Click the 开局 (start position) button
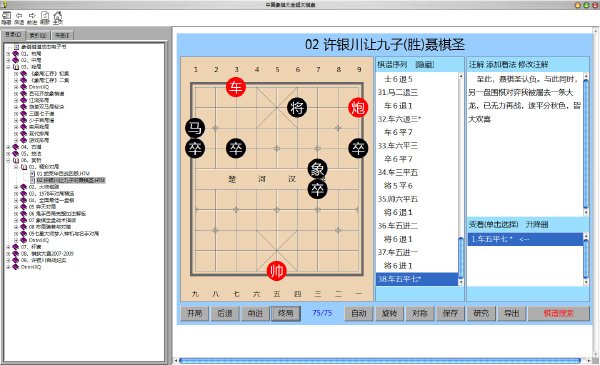The image size is (600, 365). (x=194, y=313)
